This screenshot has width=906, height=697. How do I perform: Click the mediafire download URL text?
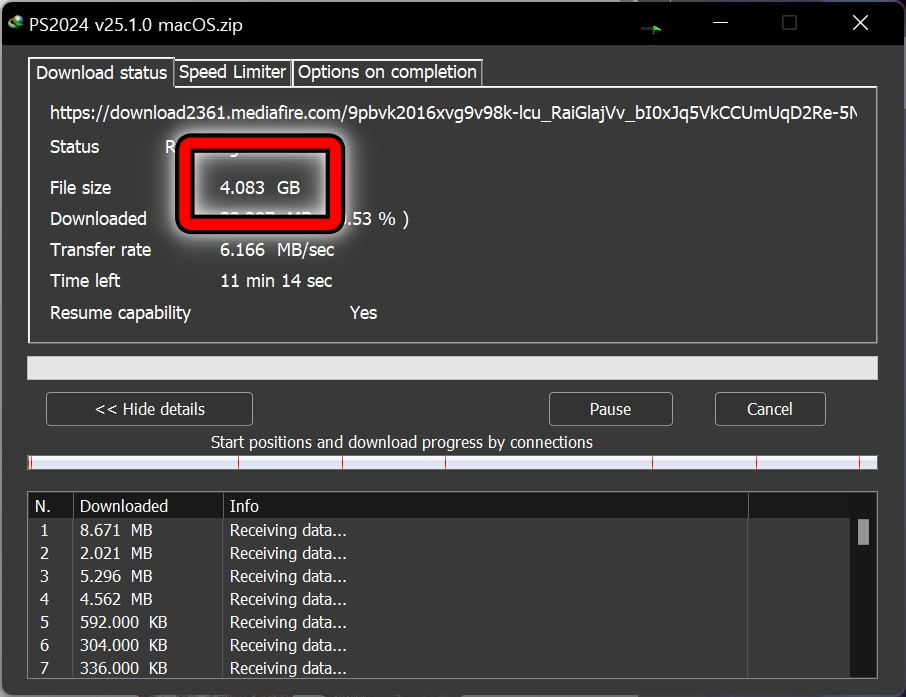(x=454, y=113)
